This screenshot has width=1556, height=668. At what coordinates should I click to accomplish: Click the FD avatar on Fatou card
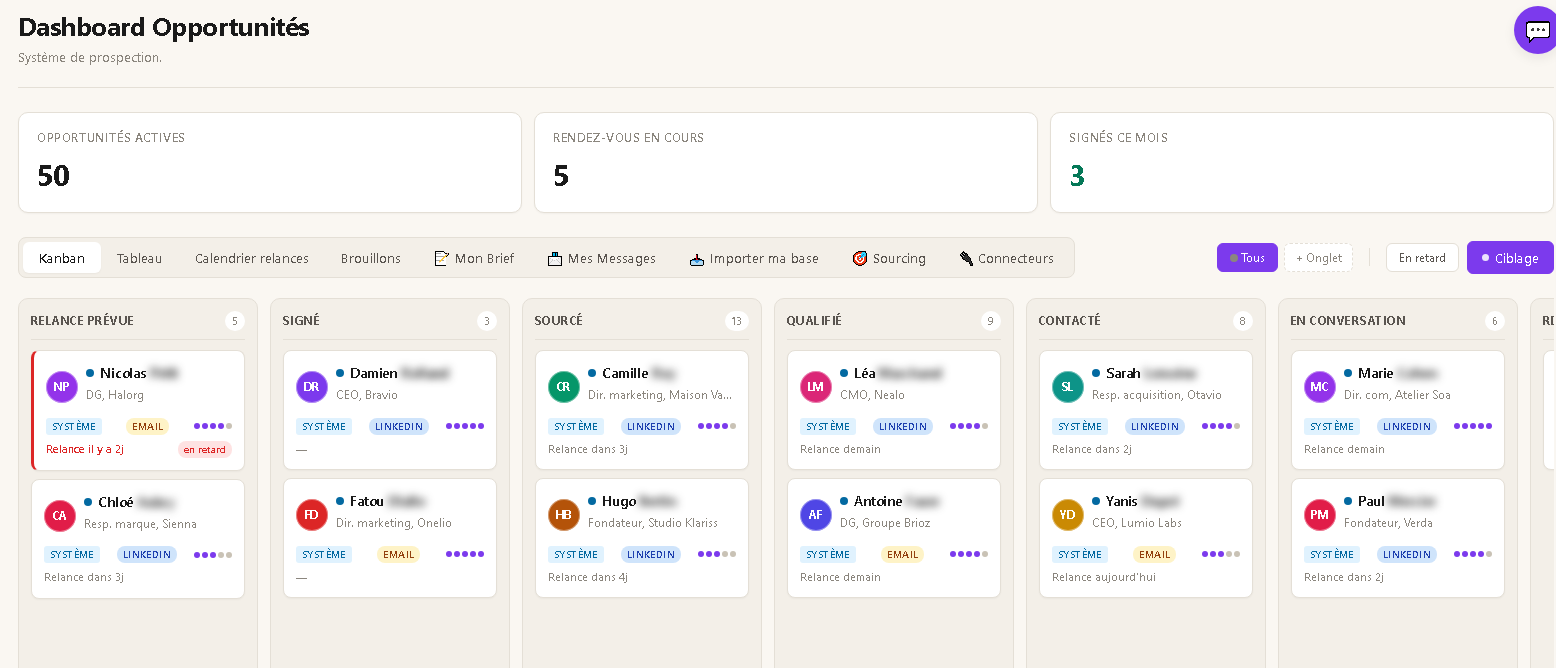(312, 515)
